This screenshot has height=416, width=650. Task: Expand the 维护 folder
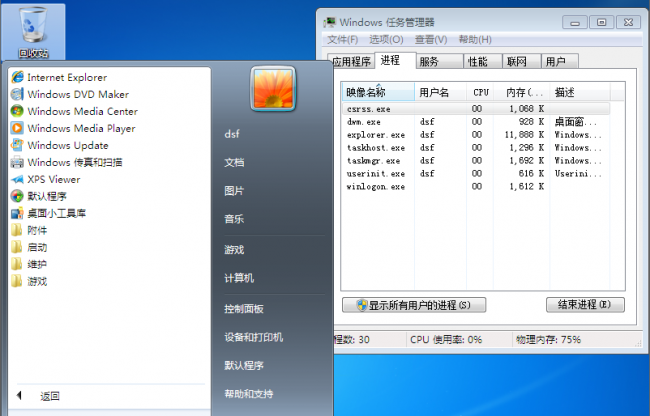pyautogui.click(x=29, y=264)
